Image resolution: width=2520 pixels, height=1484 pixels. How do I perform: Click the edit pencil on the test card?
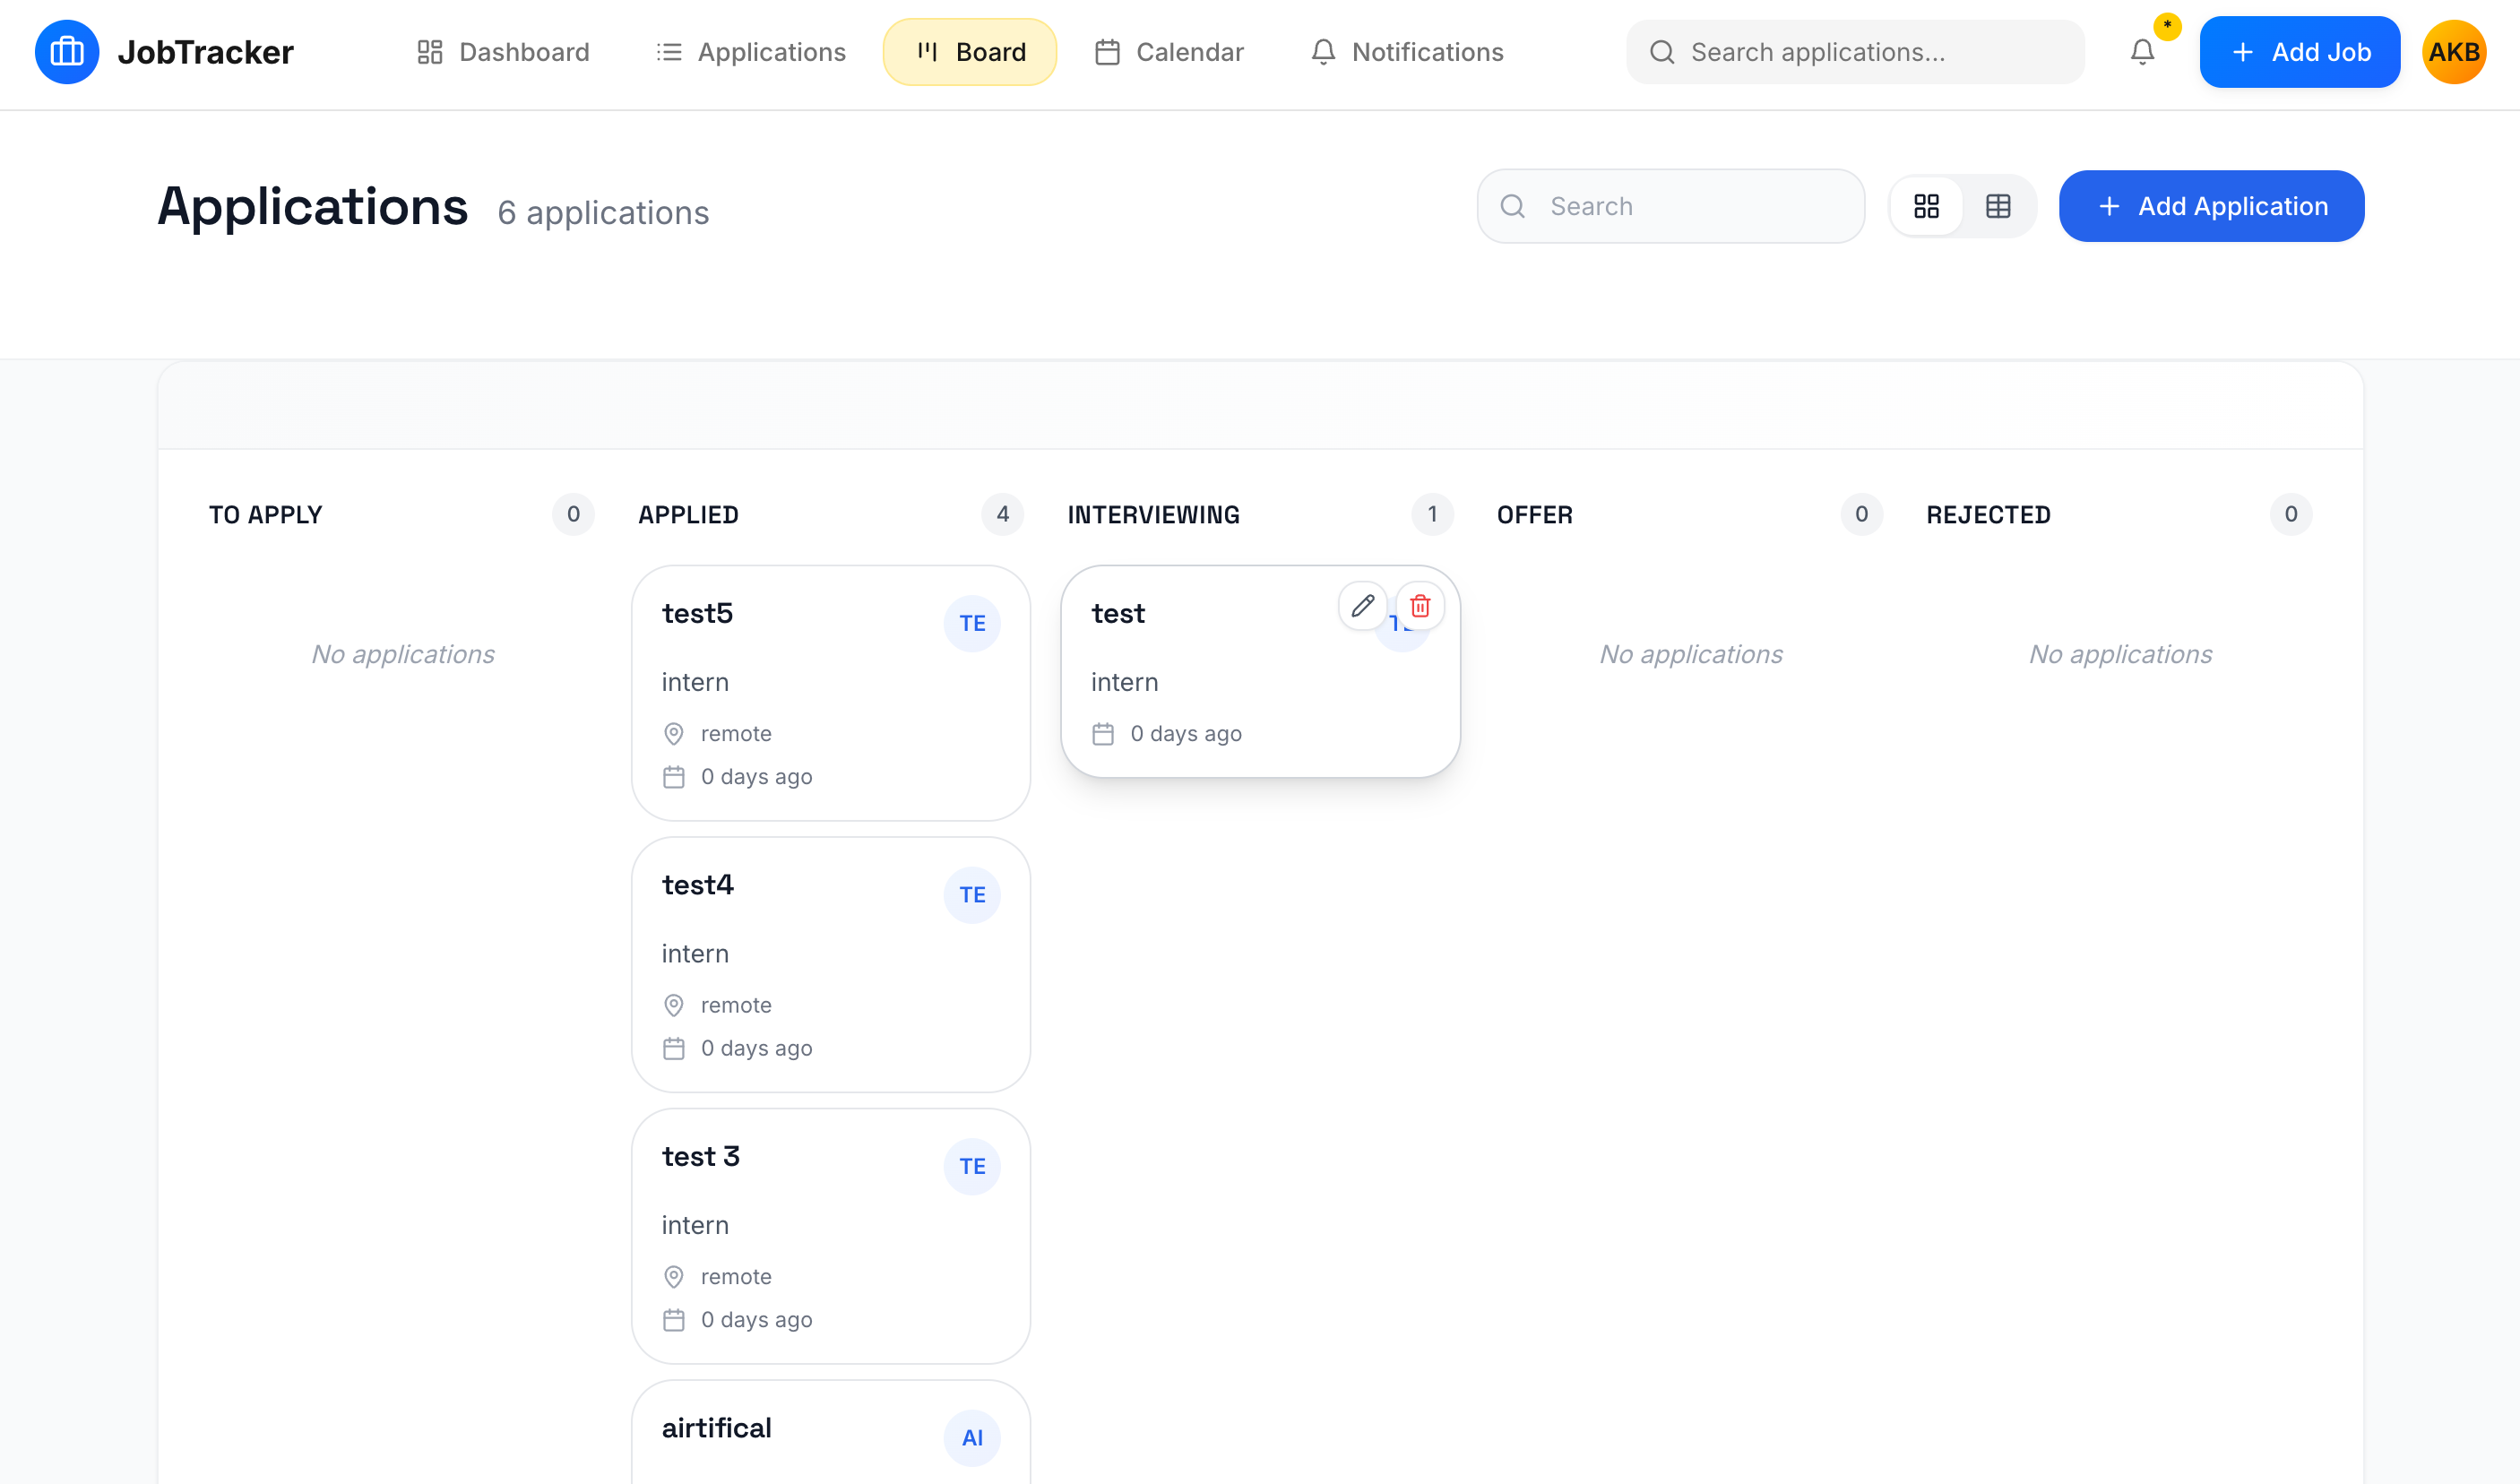pos(1362,606)
